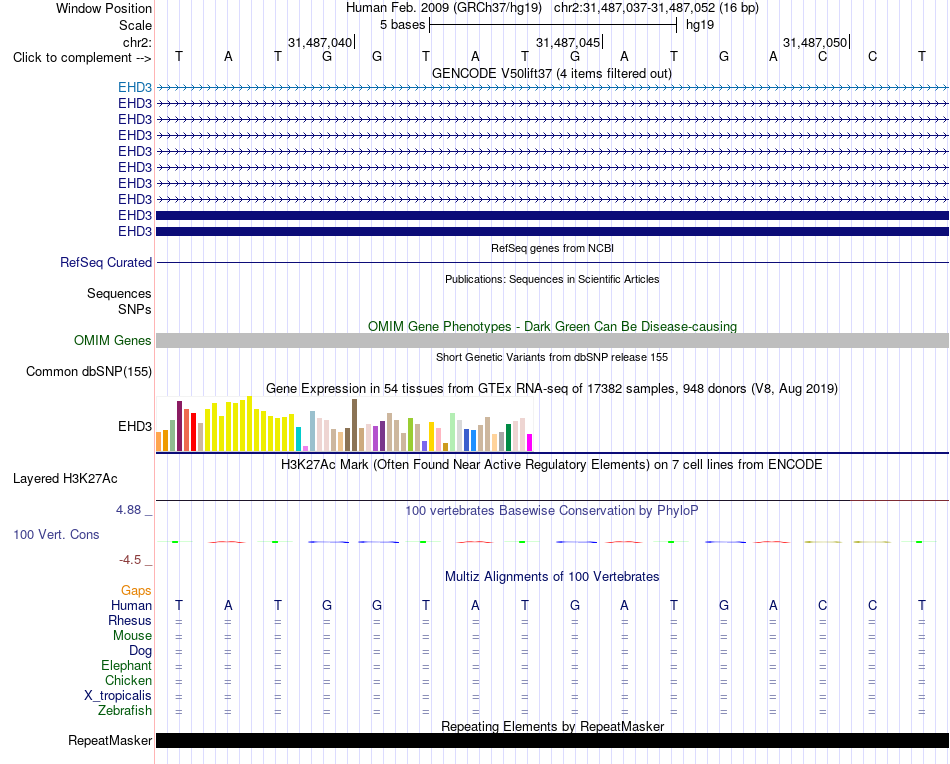
Task: Click the bright red GTEx expression bar
Action: (x=193, y=433)
